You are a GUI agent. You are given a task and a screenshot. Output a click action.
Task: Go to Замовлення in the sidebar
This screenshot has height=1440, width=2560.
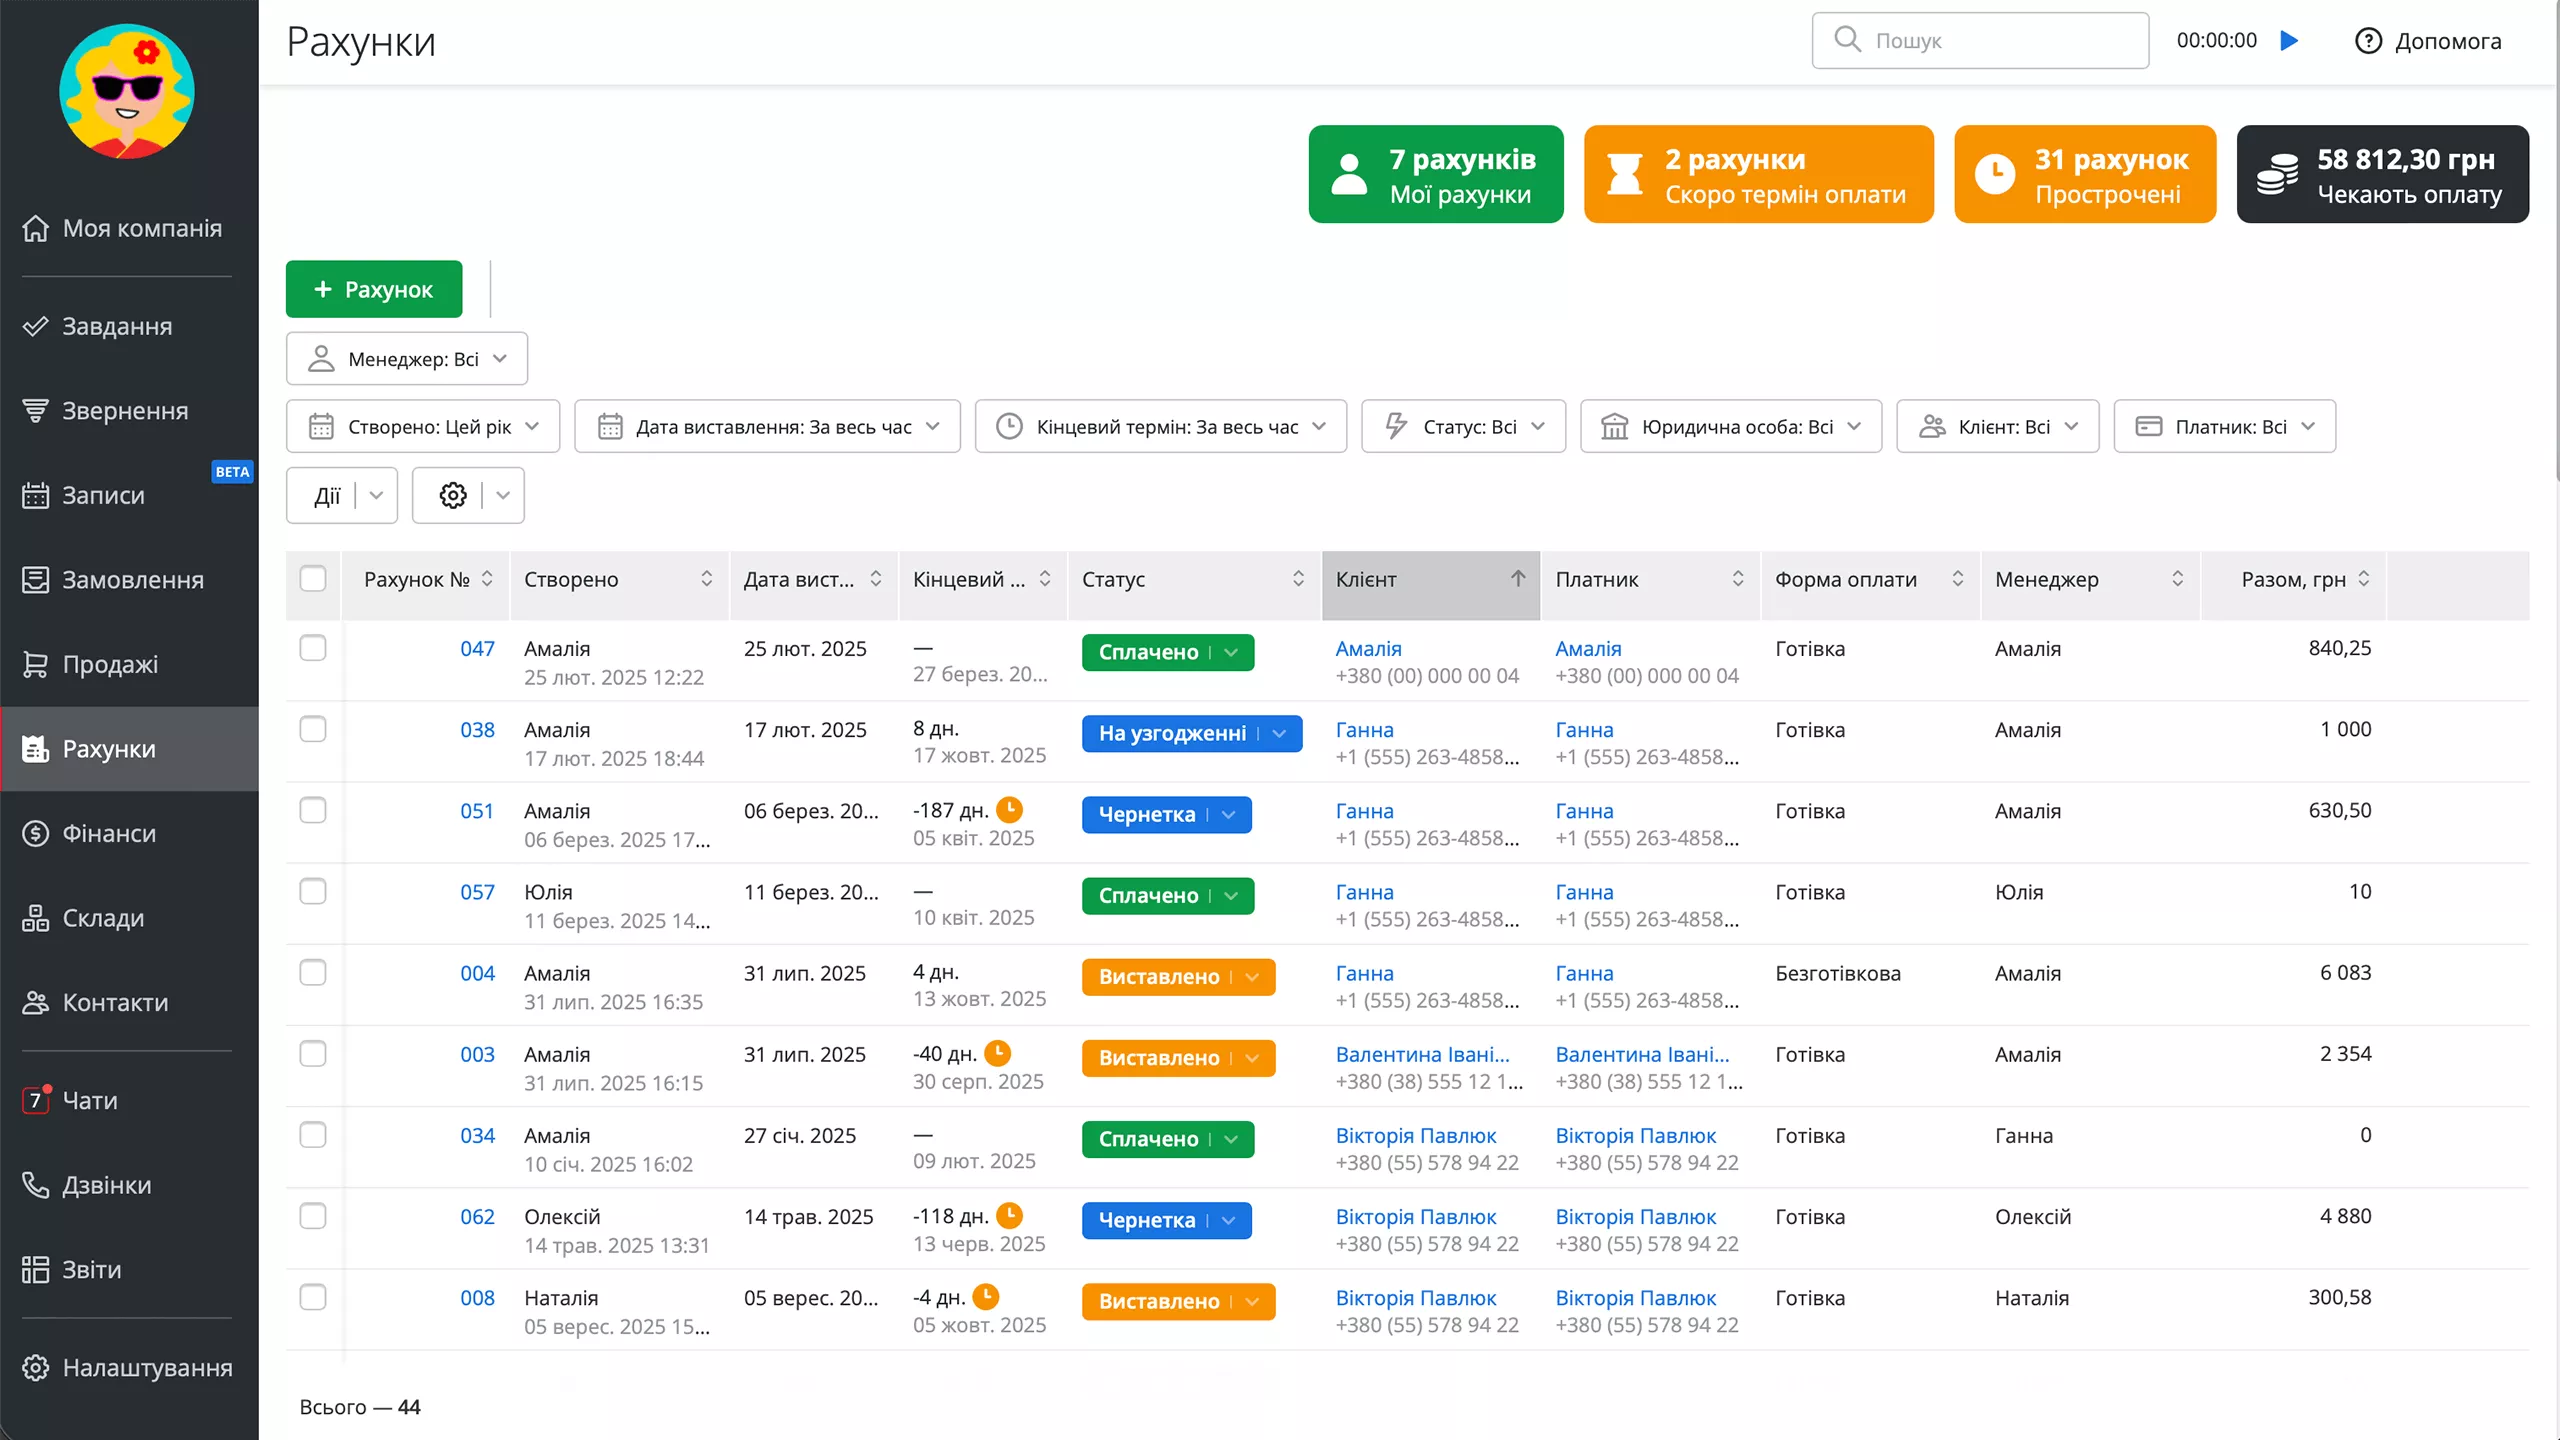pos(132,580)
